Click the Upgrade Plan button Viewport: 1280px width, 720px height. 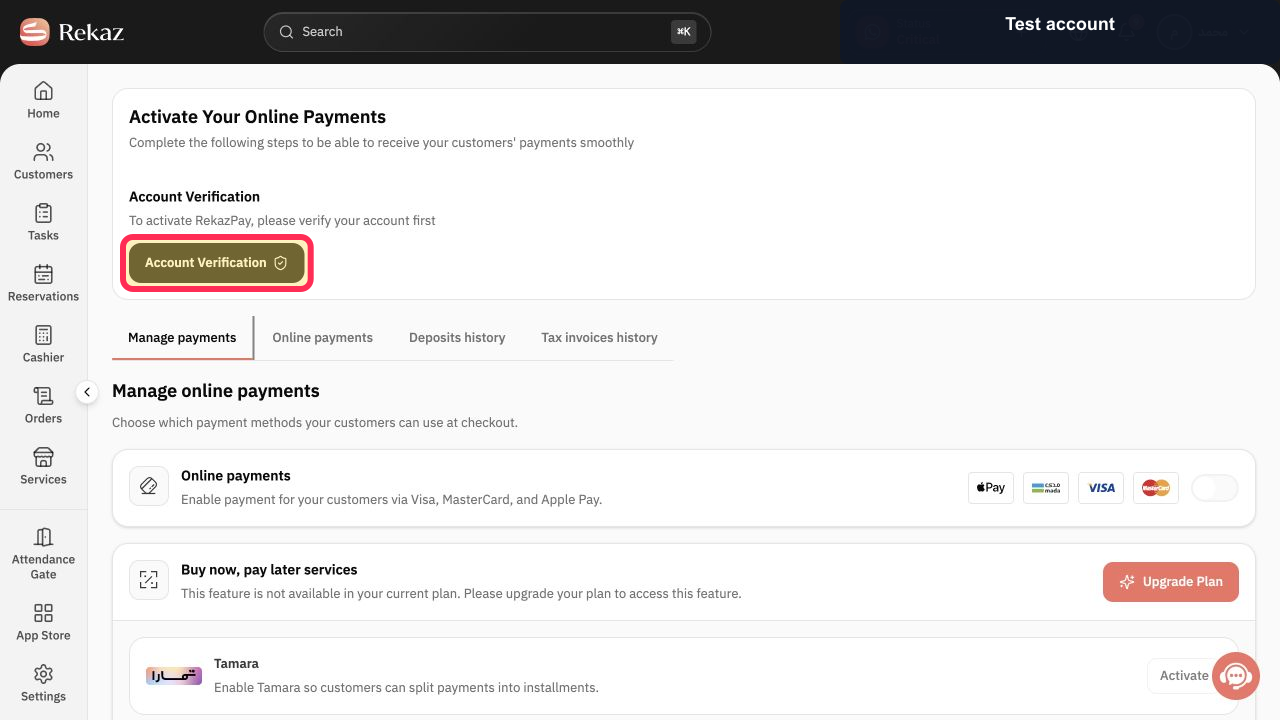coord(1171,582)
